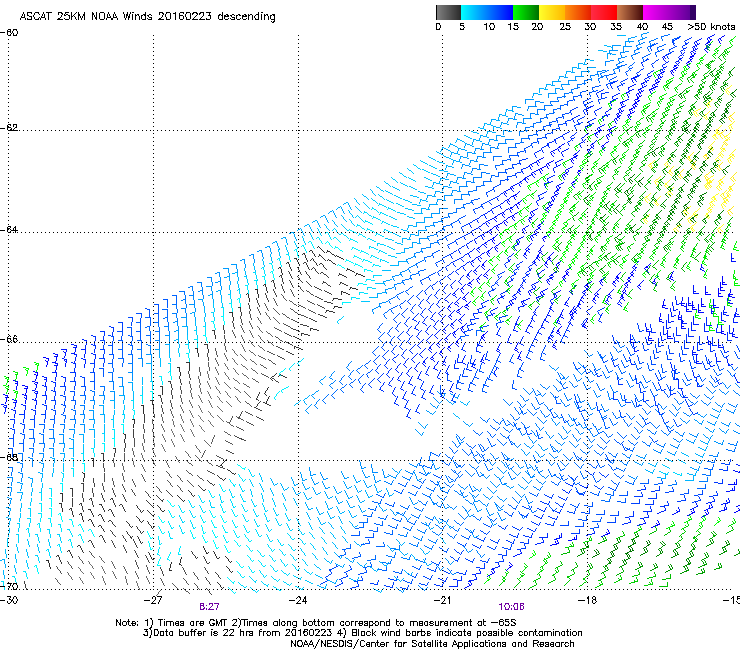
Task: Click the cyan-blue 5-15 knots color band
Action: [x=487, y=12]
